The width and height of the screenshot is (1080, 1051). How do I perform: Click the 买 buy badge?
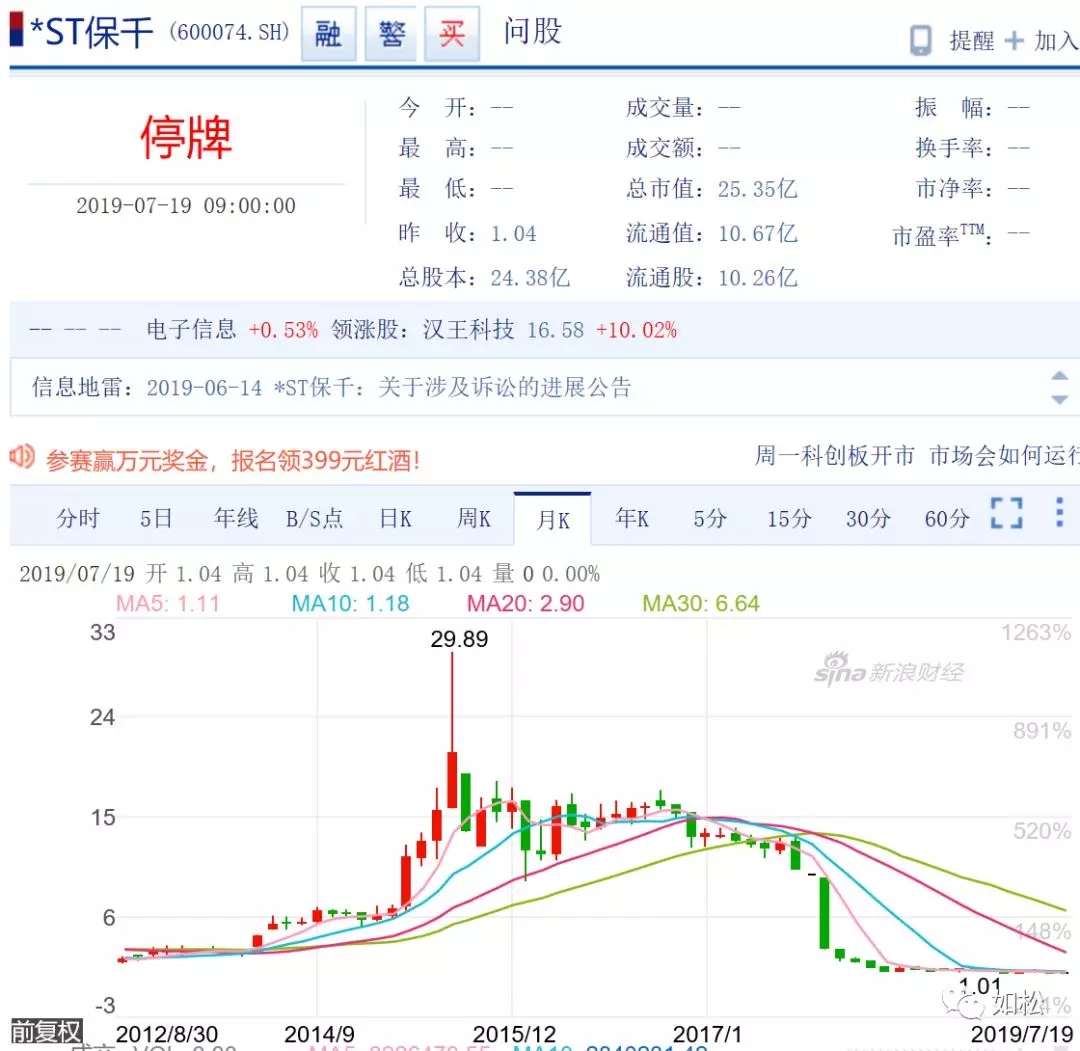(452, 34)
